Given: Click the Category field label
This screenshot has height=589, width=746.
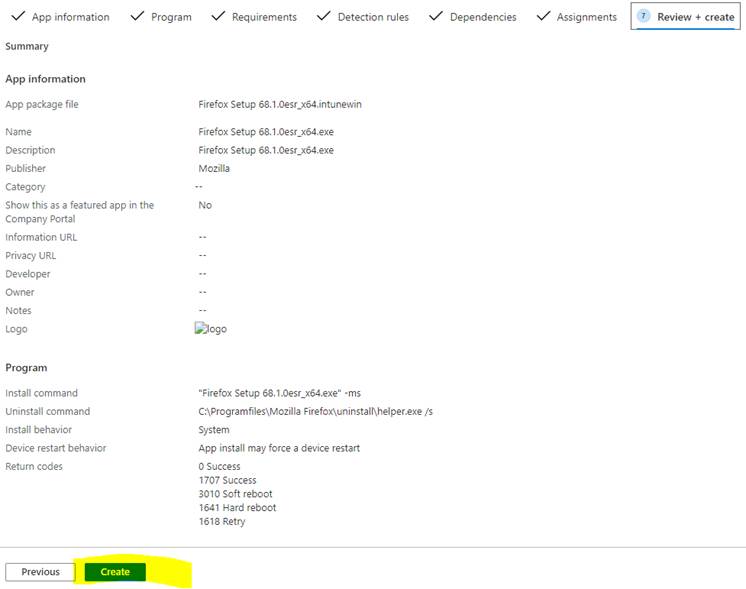Looking at the screenshot, I should (x=25, y=187).
